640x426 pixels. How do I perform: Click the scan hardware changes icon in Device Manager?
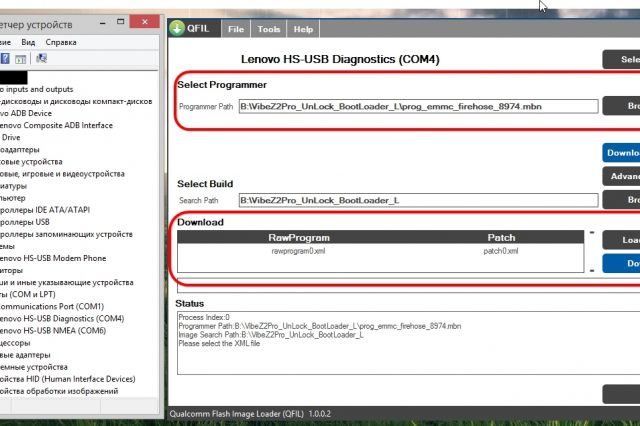(x=41, y=58)
